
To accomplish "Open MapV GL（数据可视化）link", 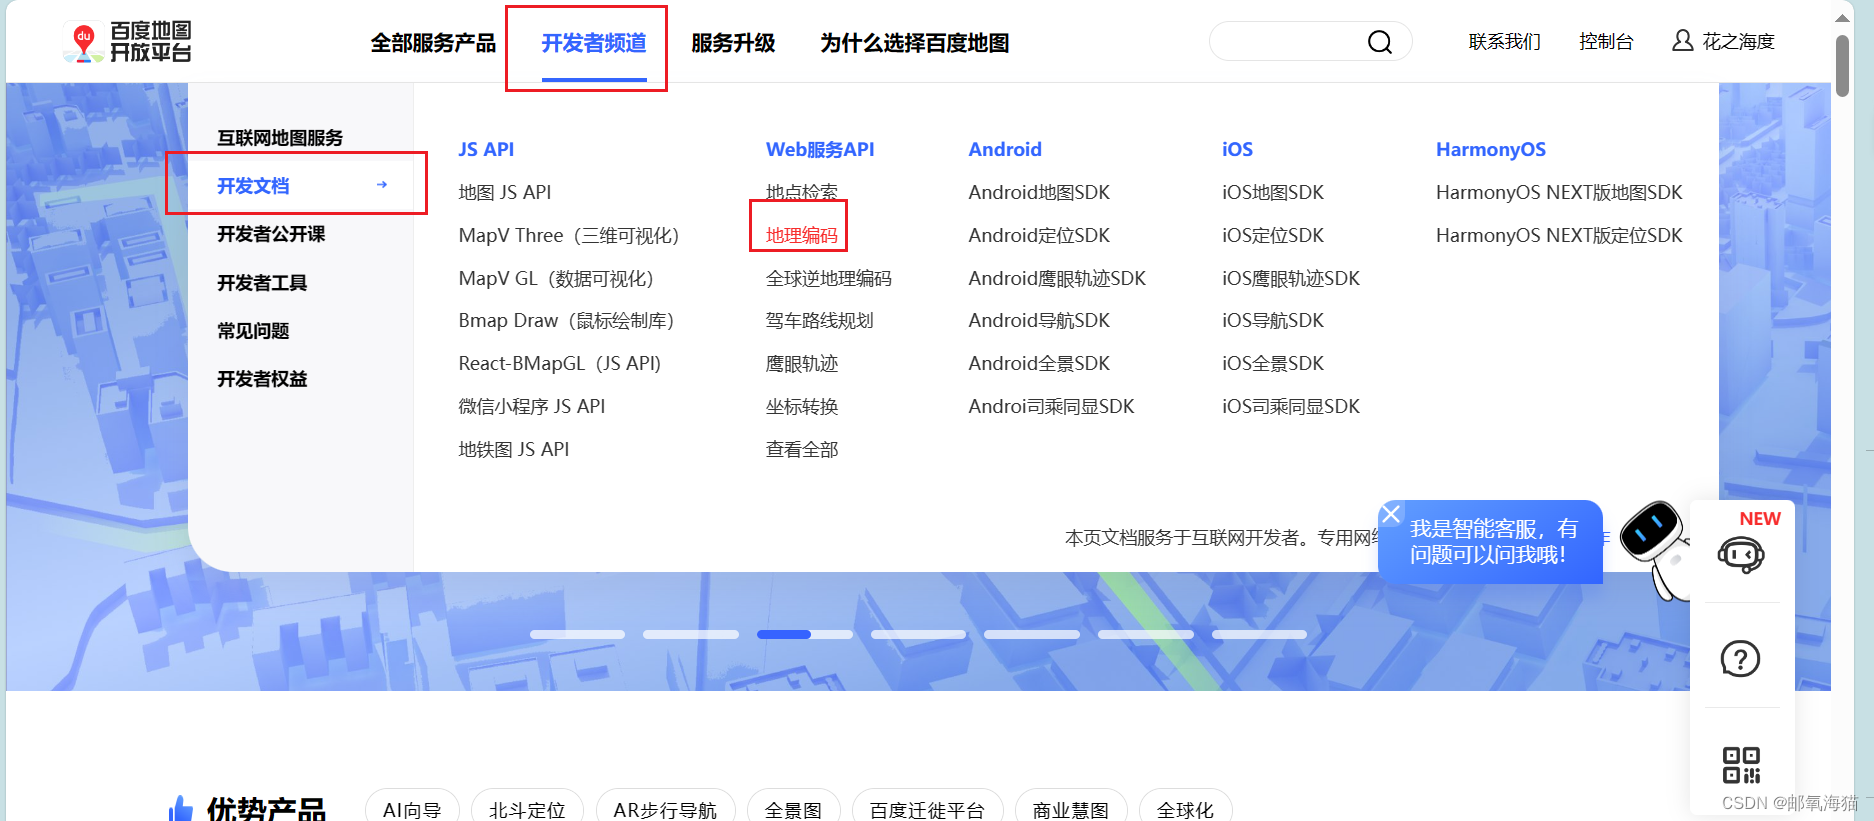I will 556,278.
